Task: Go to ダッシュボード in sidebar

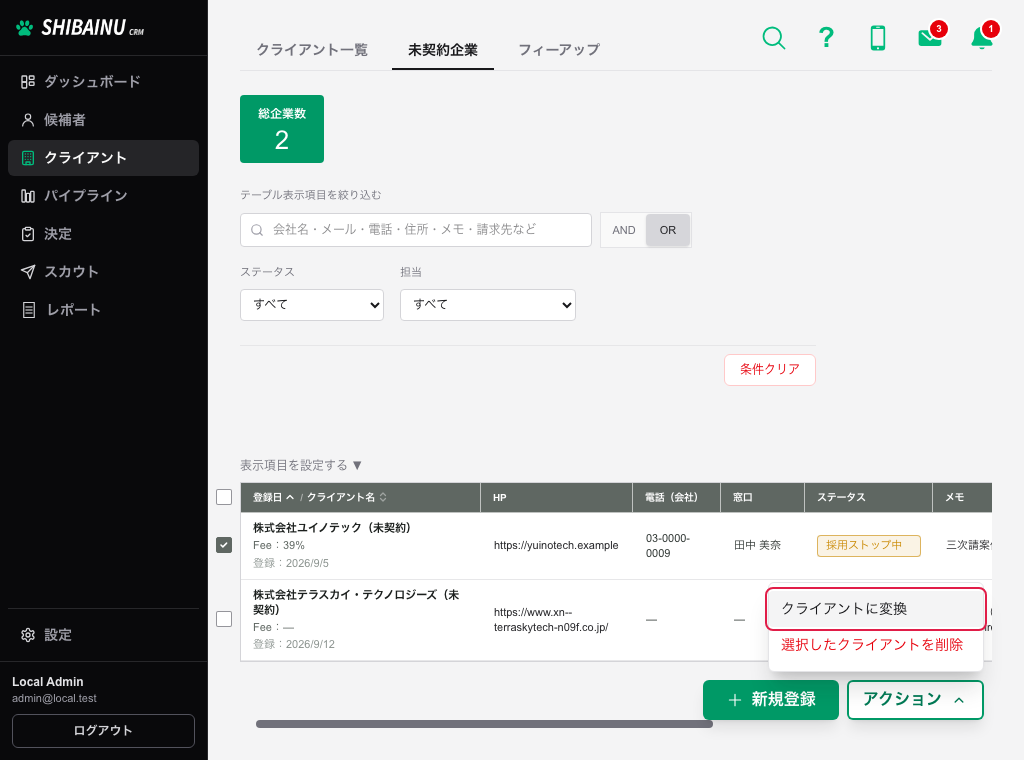Action: 103,82
